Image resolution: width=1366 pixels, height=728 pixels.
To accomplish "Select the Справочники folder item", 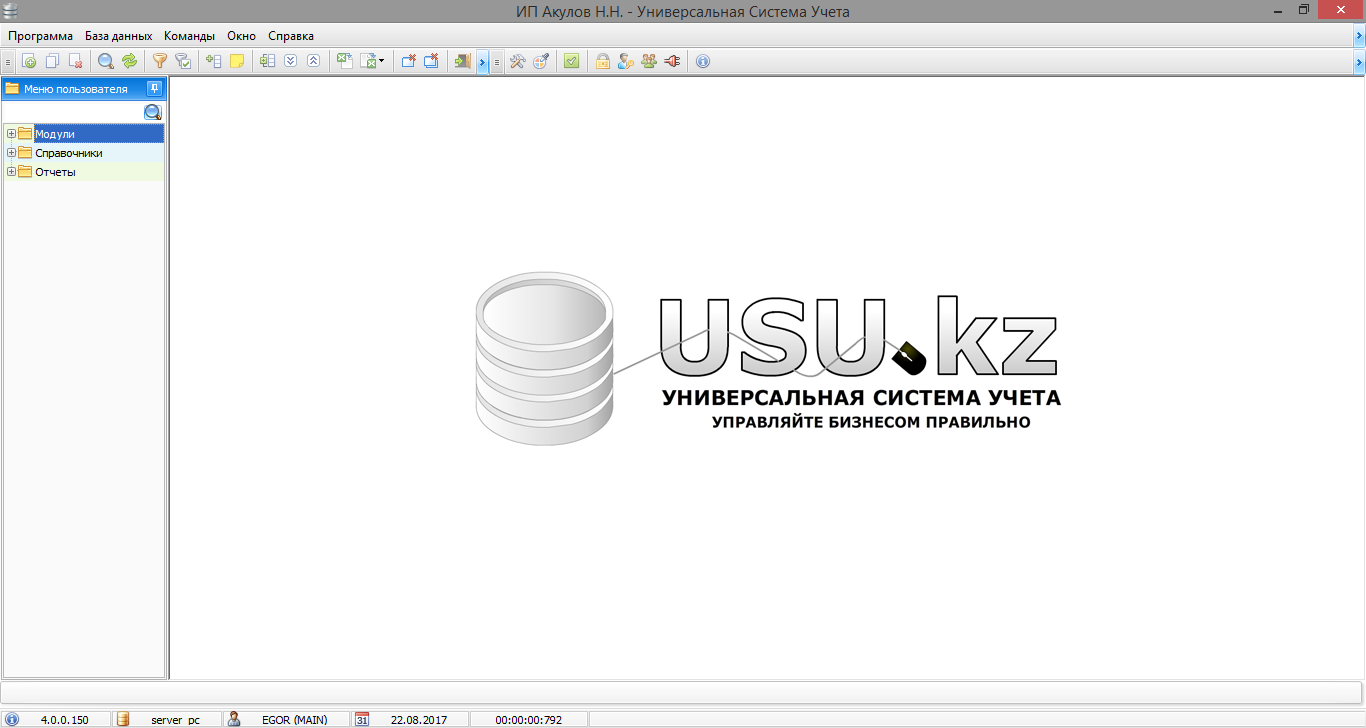I will 69,153.
